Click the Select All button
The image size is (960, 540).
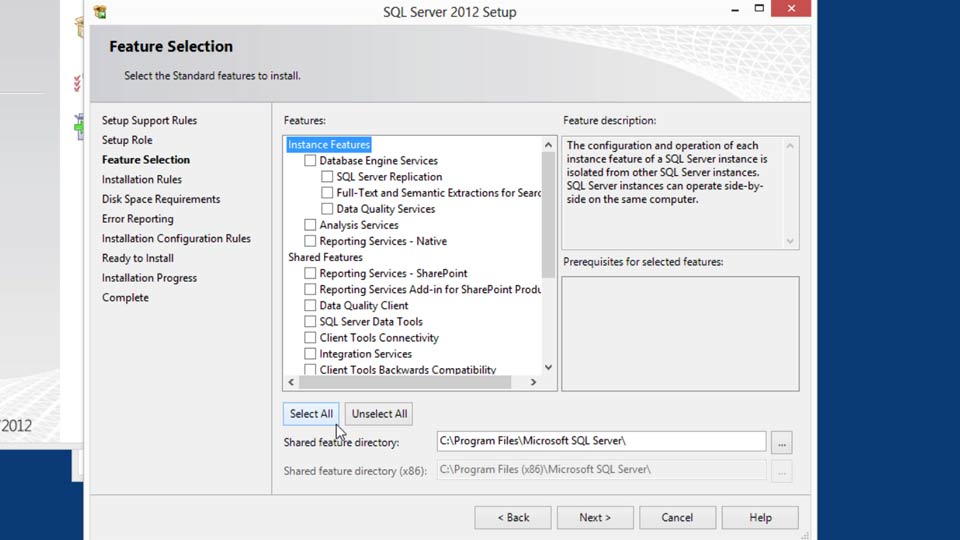coord(311,414)
